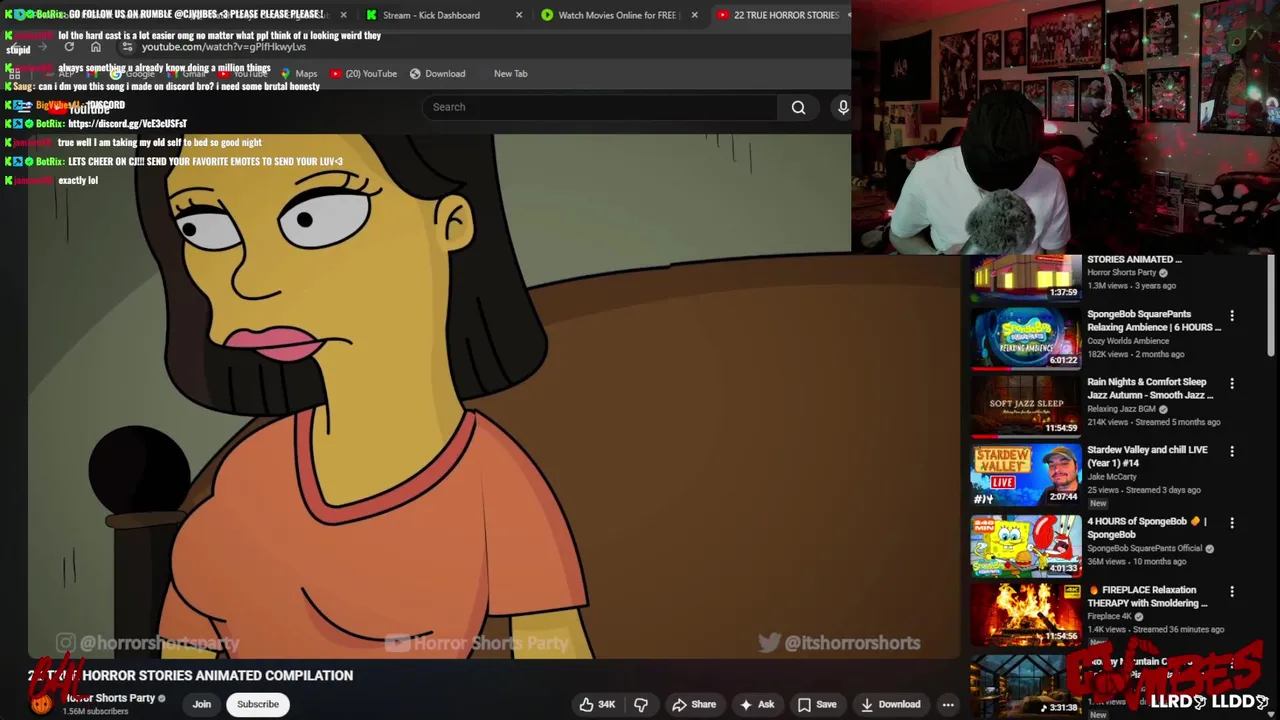Open SpongeBob SquarePants Official channel name
The image size is (1280, 720).
pyautogui.click(x=1144, y=548)
